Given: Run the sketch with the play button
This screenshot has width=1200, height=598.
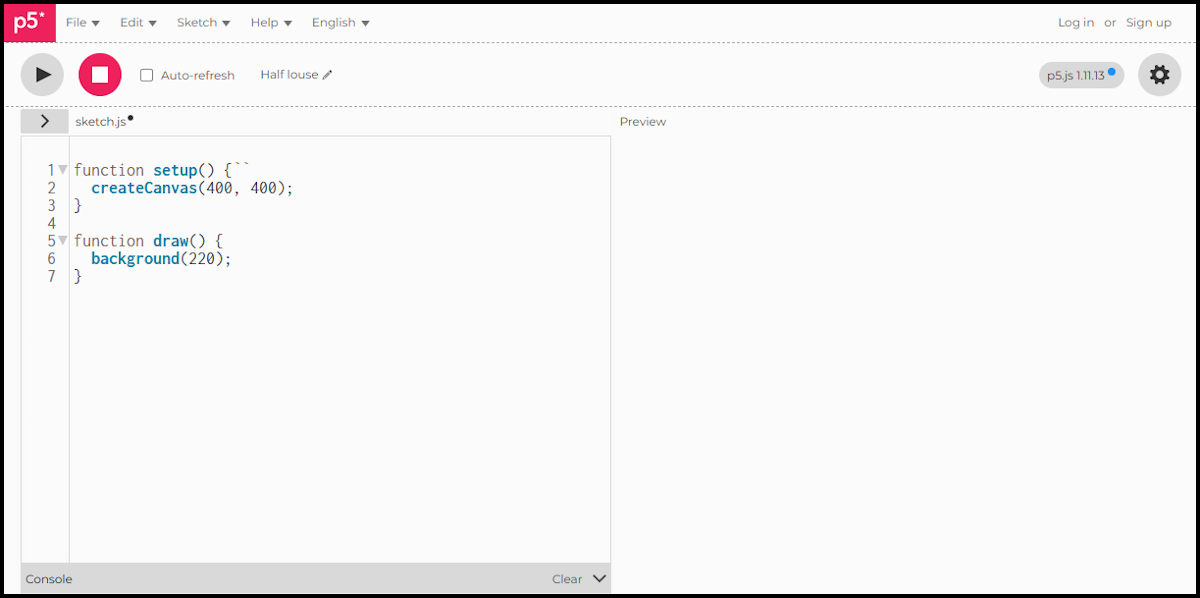Looking at the screenshot, I should point(42,75).
